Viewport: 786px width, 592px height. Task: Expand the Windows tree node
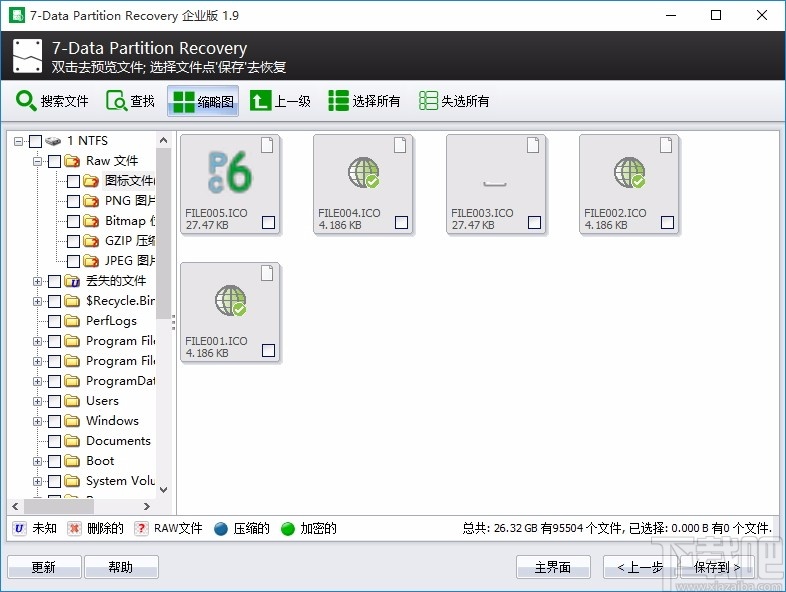tap(37, 422)
